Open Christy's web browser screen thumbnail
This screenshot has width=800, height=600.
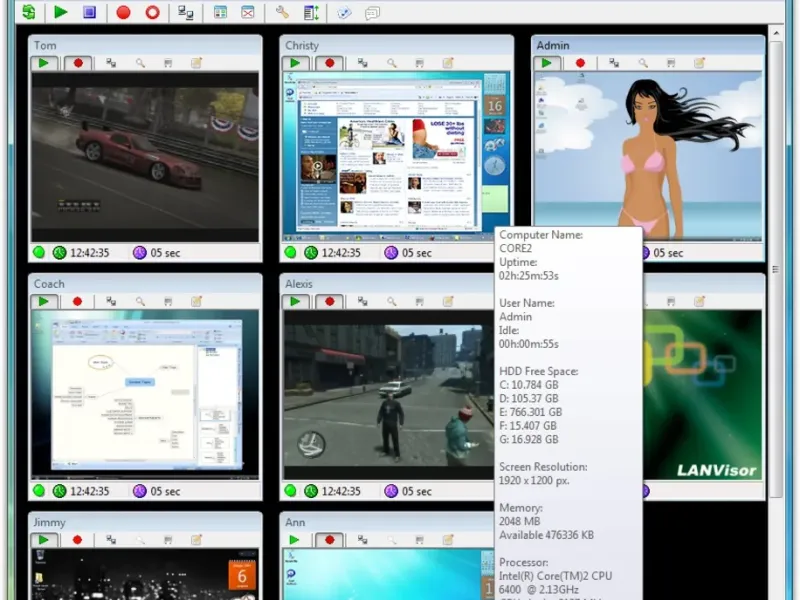click(x=396, y=157)
